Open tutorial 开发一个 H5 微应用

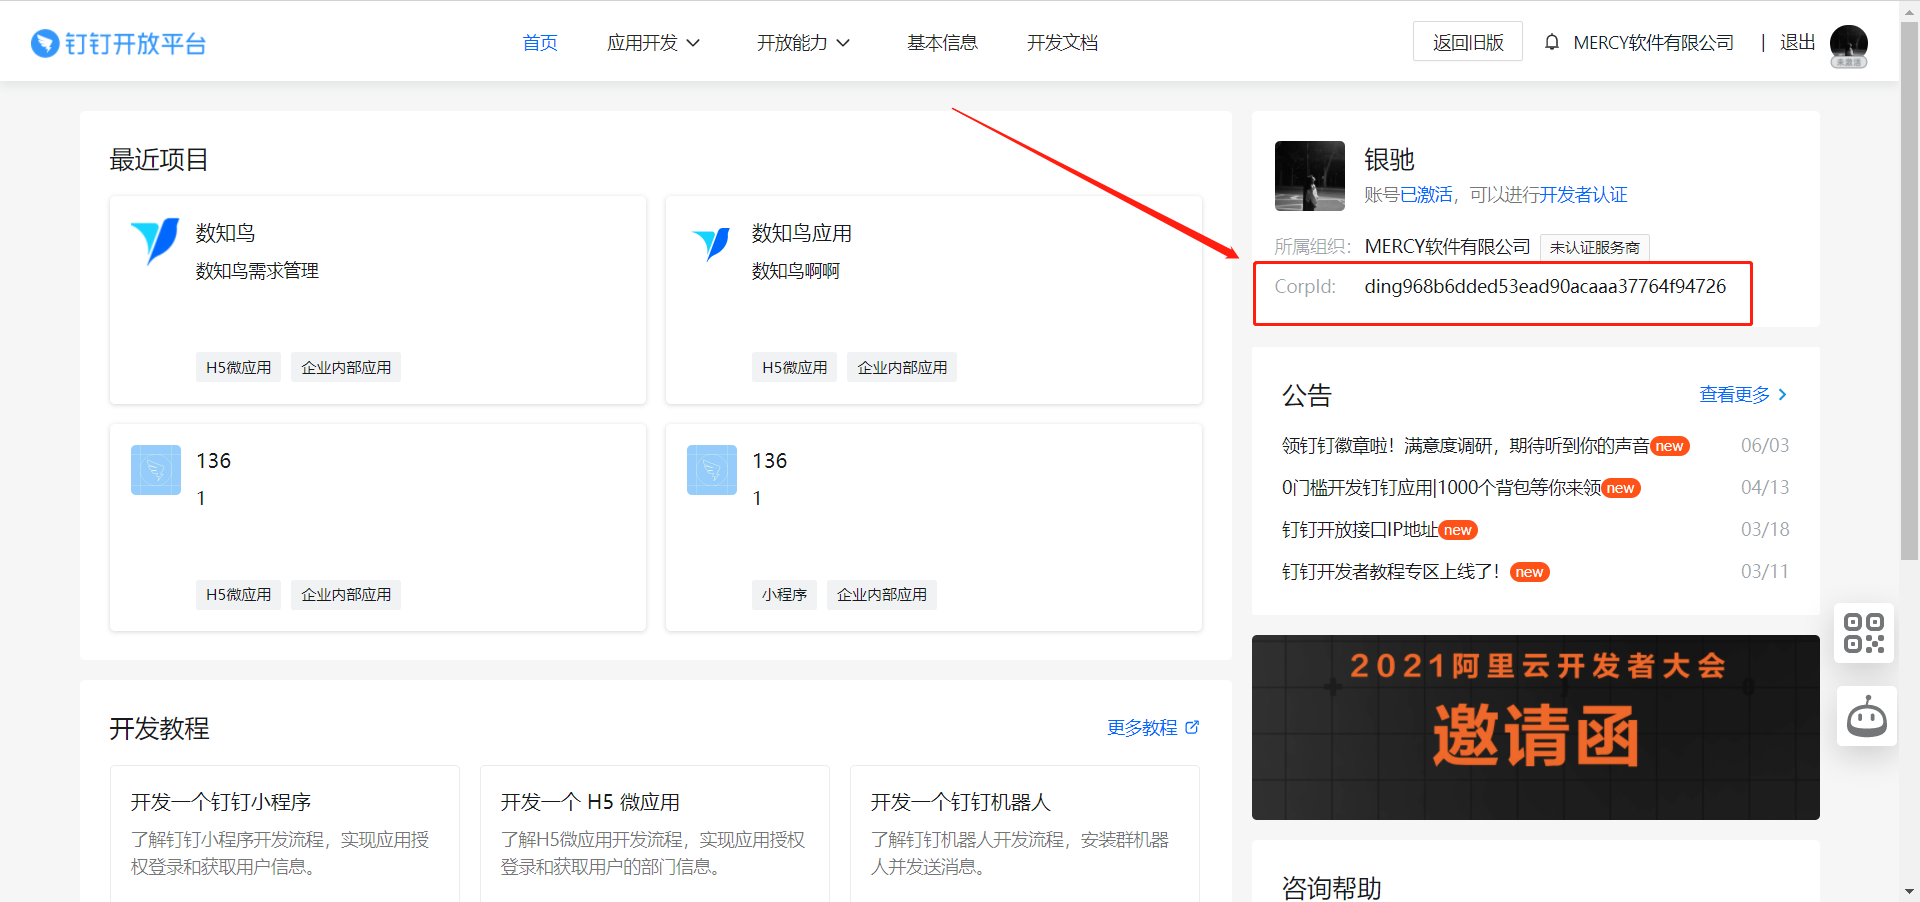pos(590,802)
